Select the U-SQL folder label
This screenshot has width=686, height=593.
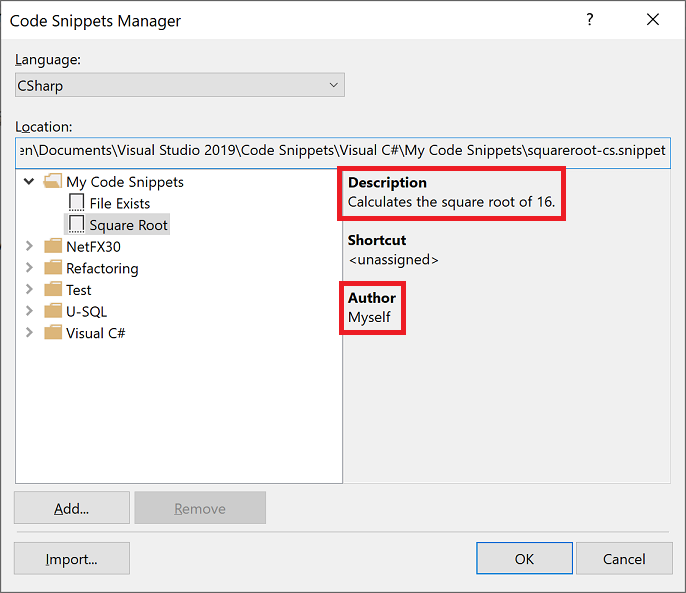click(x=86, y=312)
